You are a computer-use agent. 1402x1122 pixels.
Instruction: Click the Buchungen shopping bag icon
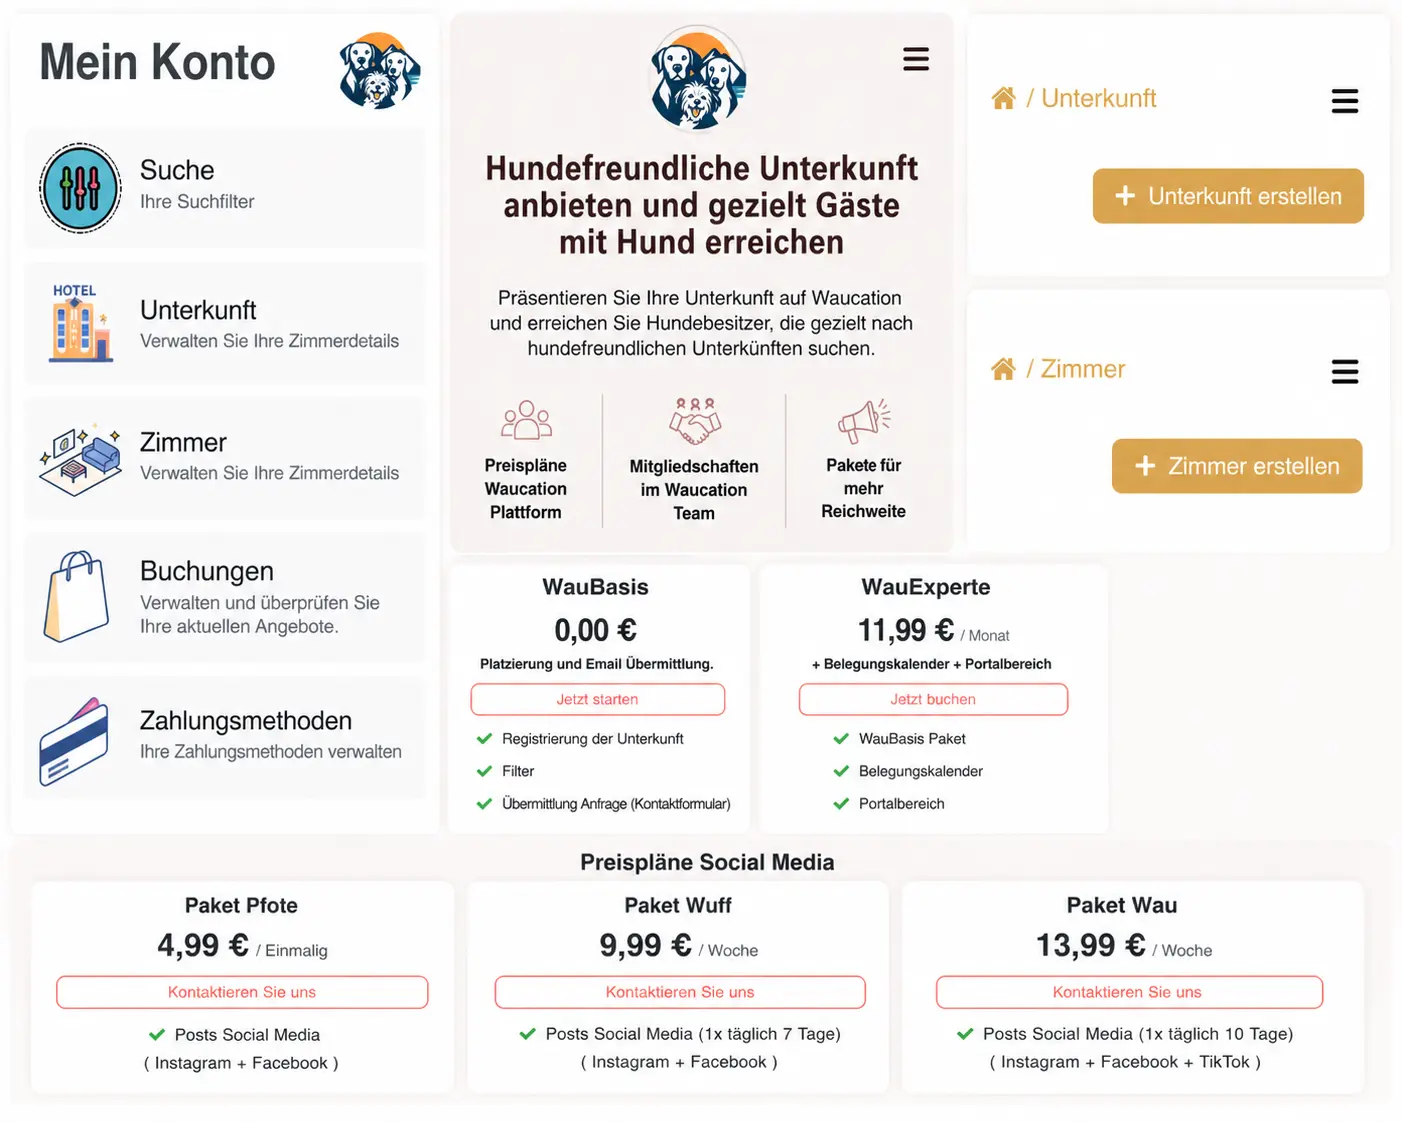77,596
